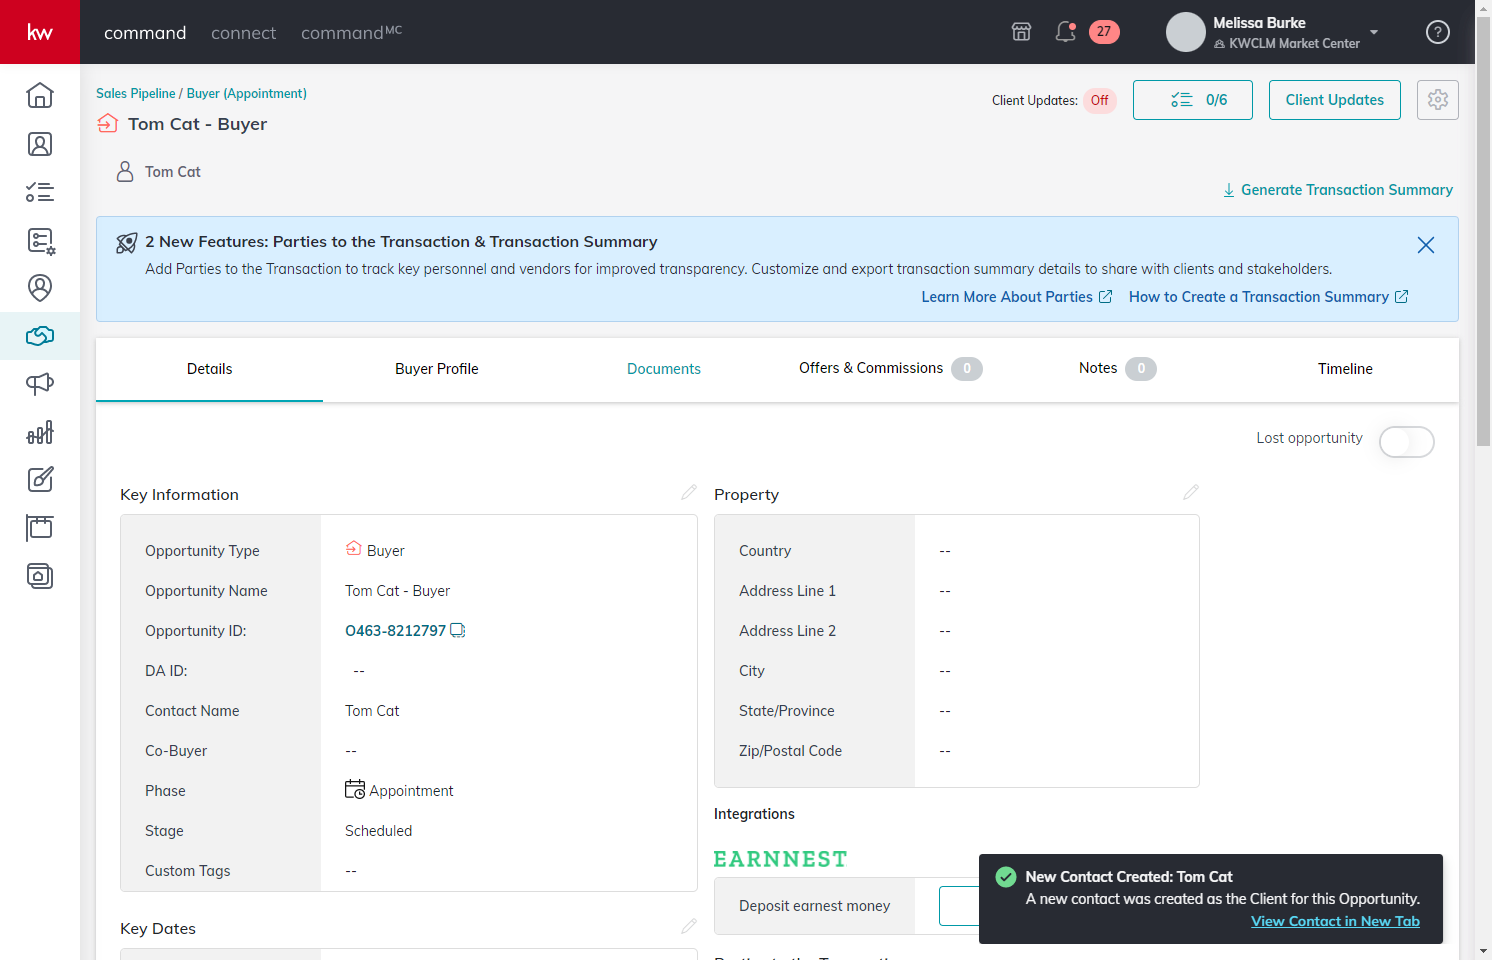This screenshot has height=960, width=1492.
Task: Open the connect menu item
Action: tap(244, 33)
